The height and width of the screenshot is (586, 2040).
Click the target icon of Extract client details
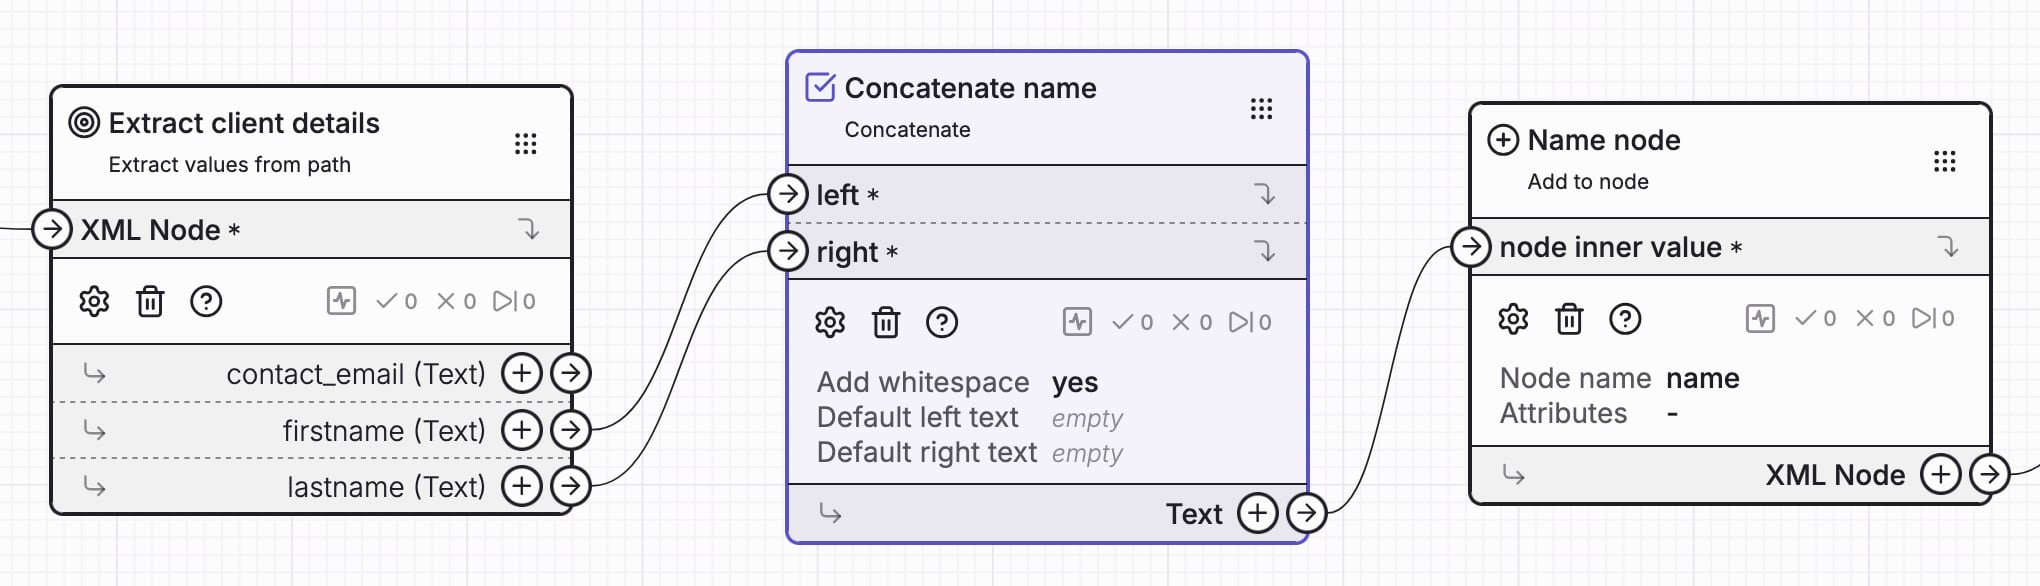point(84,123)
